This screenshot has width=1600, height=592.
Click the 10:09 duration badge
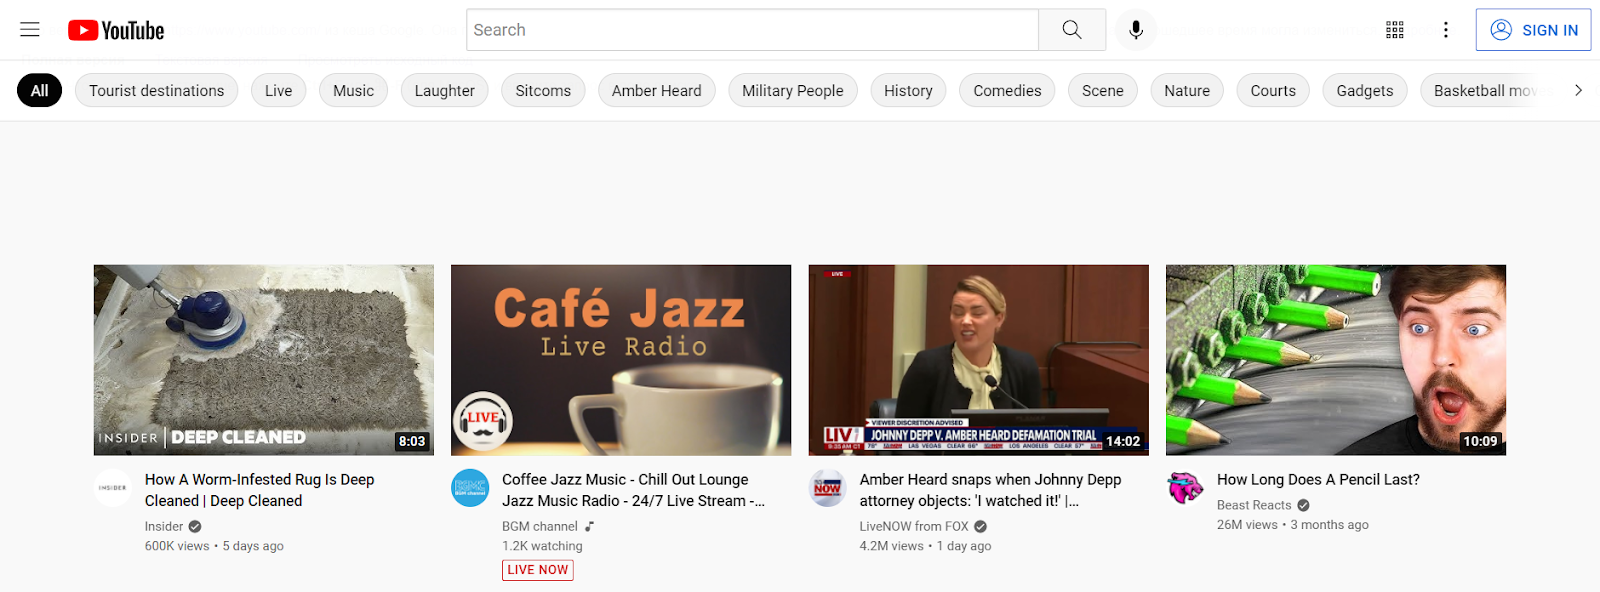coord(1480,441)
